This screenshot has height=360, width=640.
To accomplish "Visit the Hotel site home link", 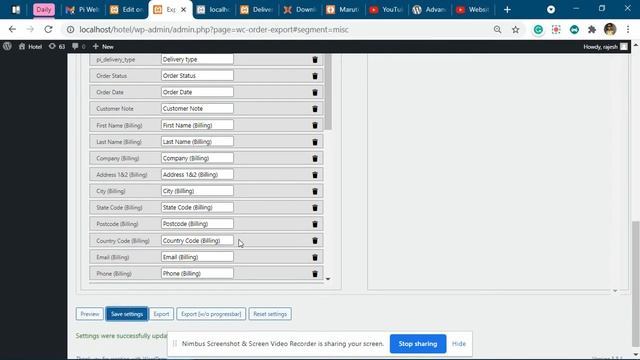I will 30,47.
